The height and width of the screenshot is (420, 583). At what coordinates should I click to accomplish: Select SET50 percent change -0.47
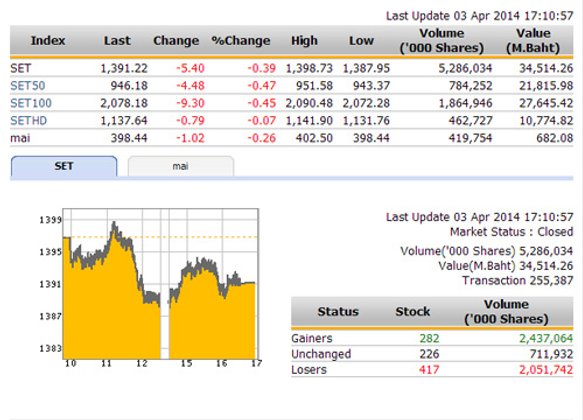[x=262, y=86]
